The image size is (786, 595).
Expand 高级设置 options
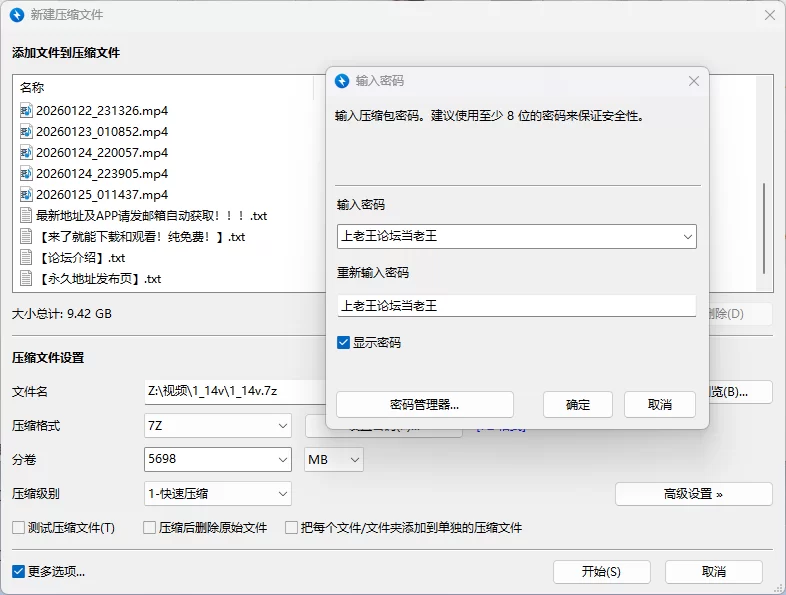(x=693, y=494)
